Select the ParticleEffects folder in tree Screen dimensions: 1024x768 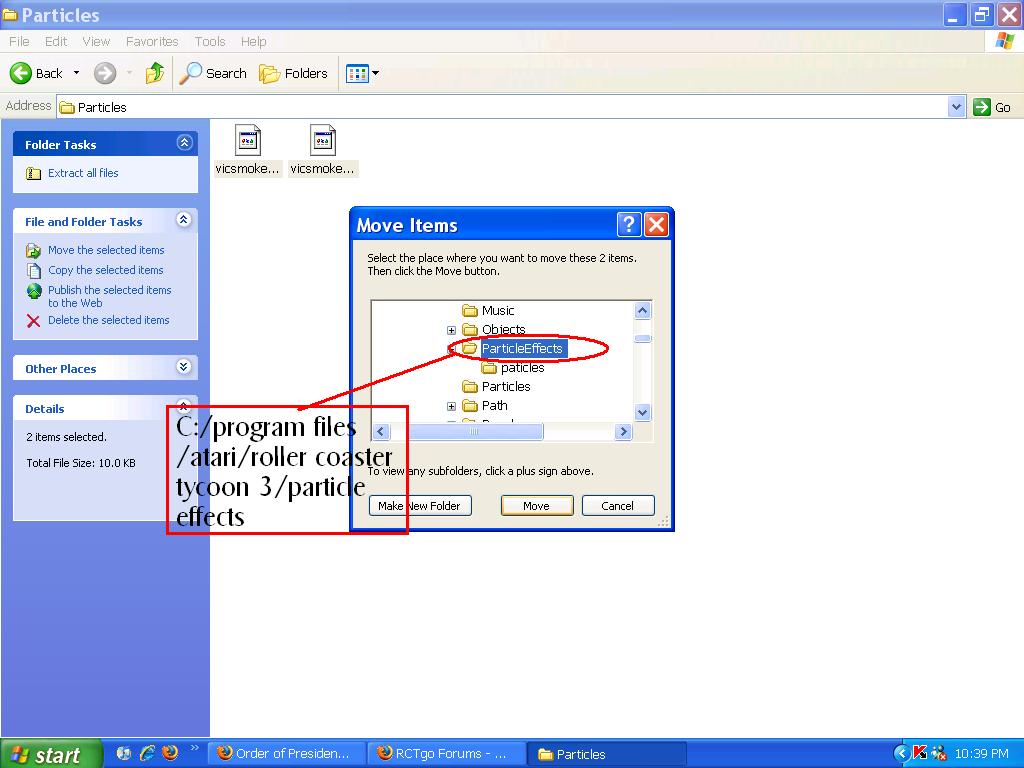click(x=522, y=349)
